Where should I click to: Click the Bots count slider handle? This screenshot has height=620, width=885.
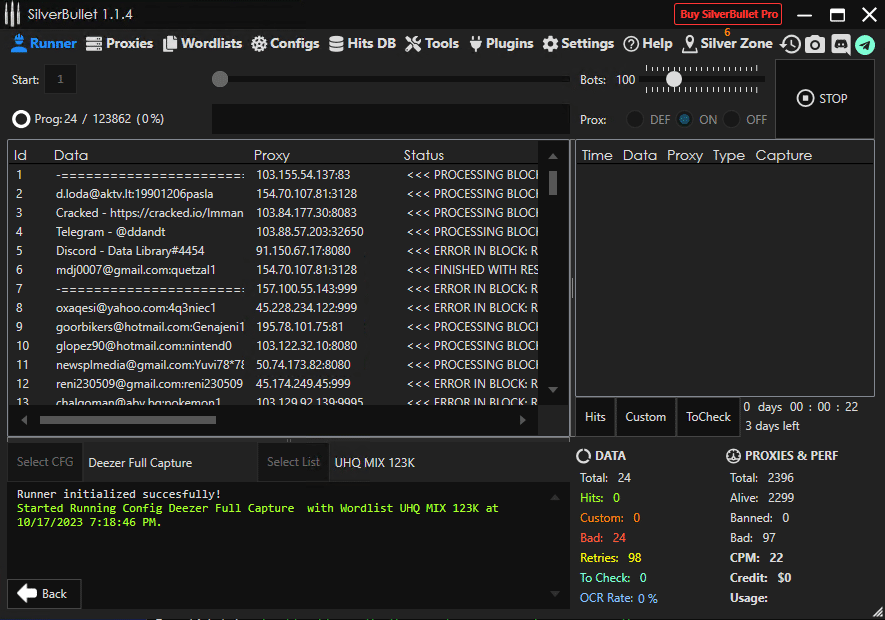[674, 79]
